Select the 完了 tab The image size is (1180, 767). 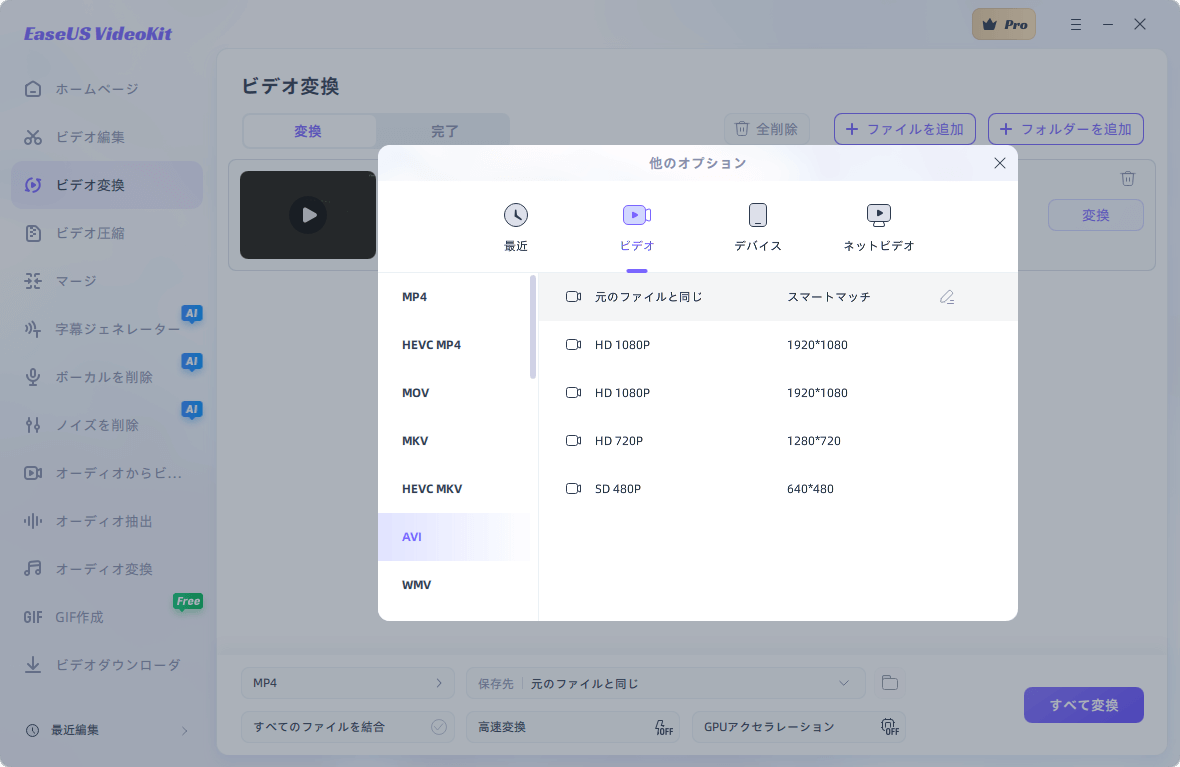tap(443, 131)
